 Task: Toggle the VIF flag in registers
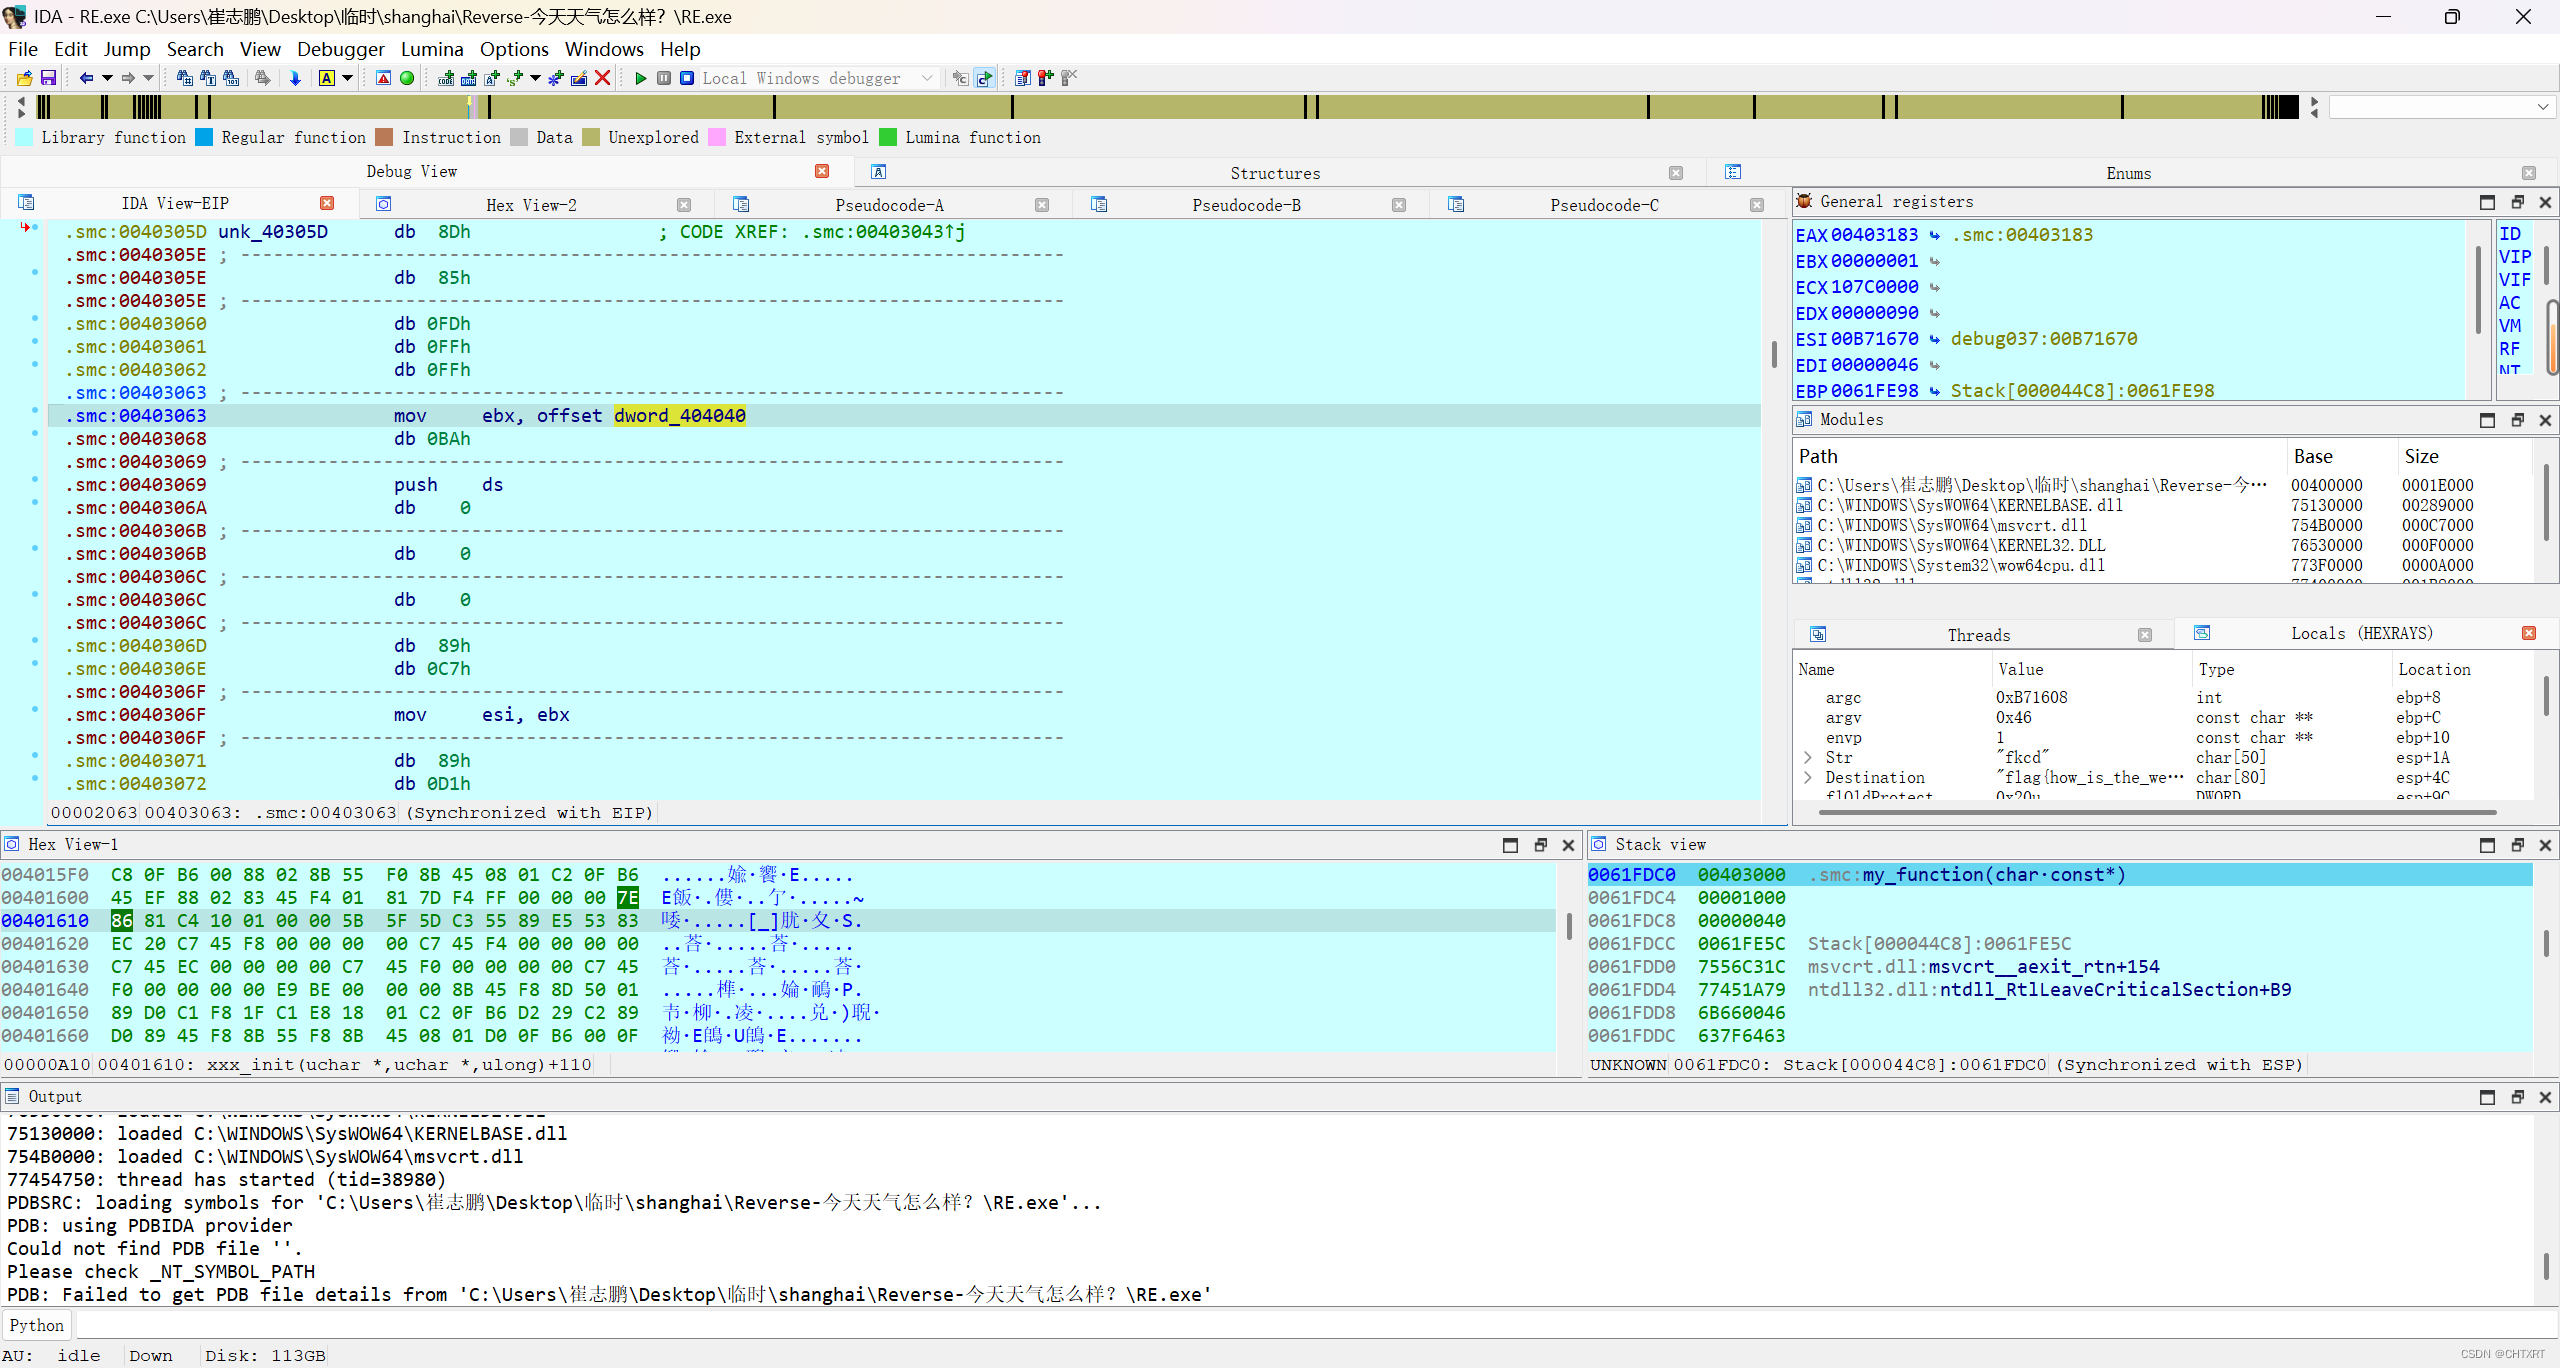click(x=2515, y=280)
